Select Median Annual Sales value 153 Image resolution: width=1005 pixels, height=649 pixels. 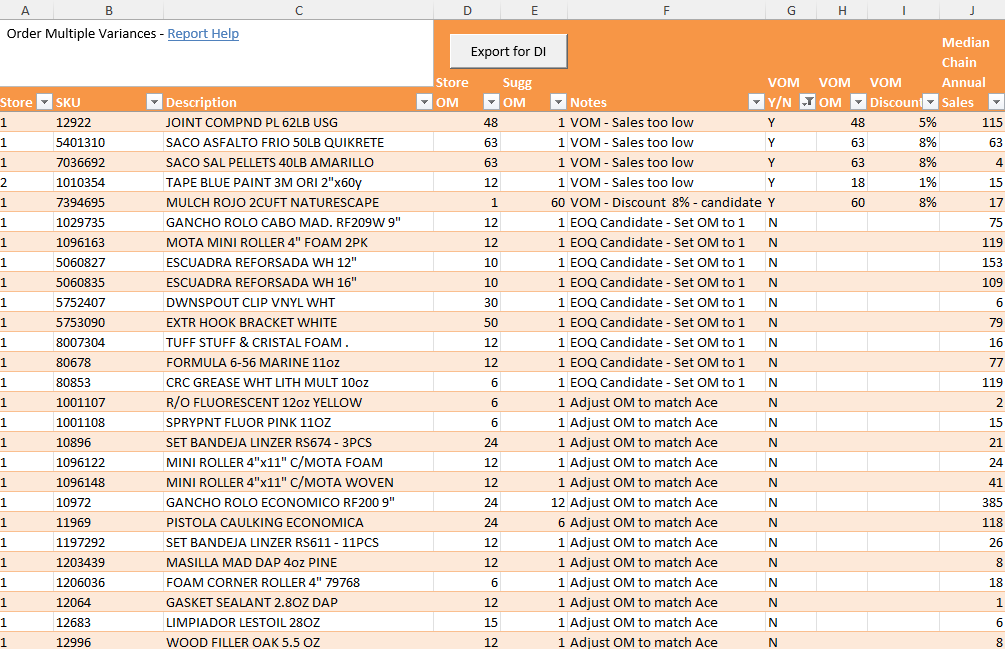coord(972,263)
